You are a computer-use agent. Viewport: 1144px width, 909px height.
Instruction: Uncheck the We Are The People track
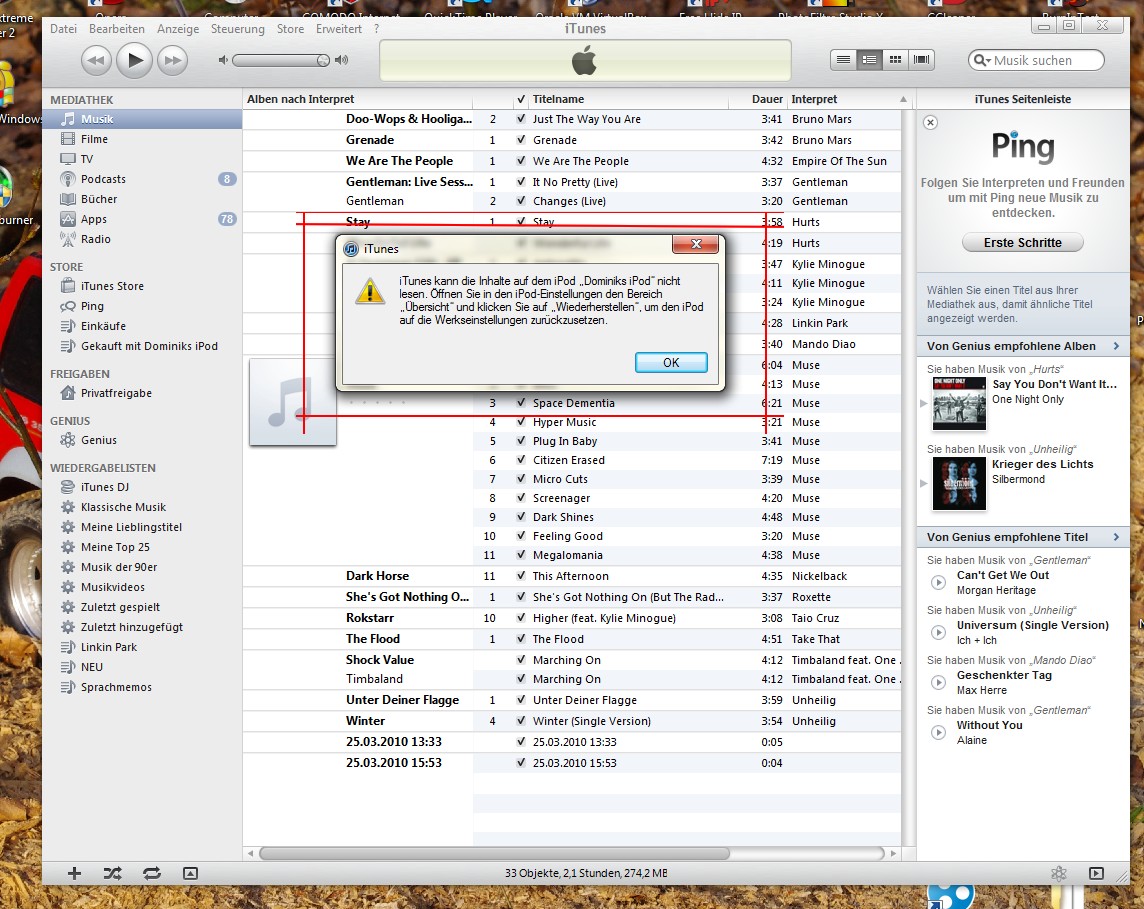tap(521, 160)
